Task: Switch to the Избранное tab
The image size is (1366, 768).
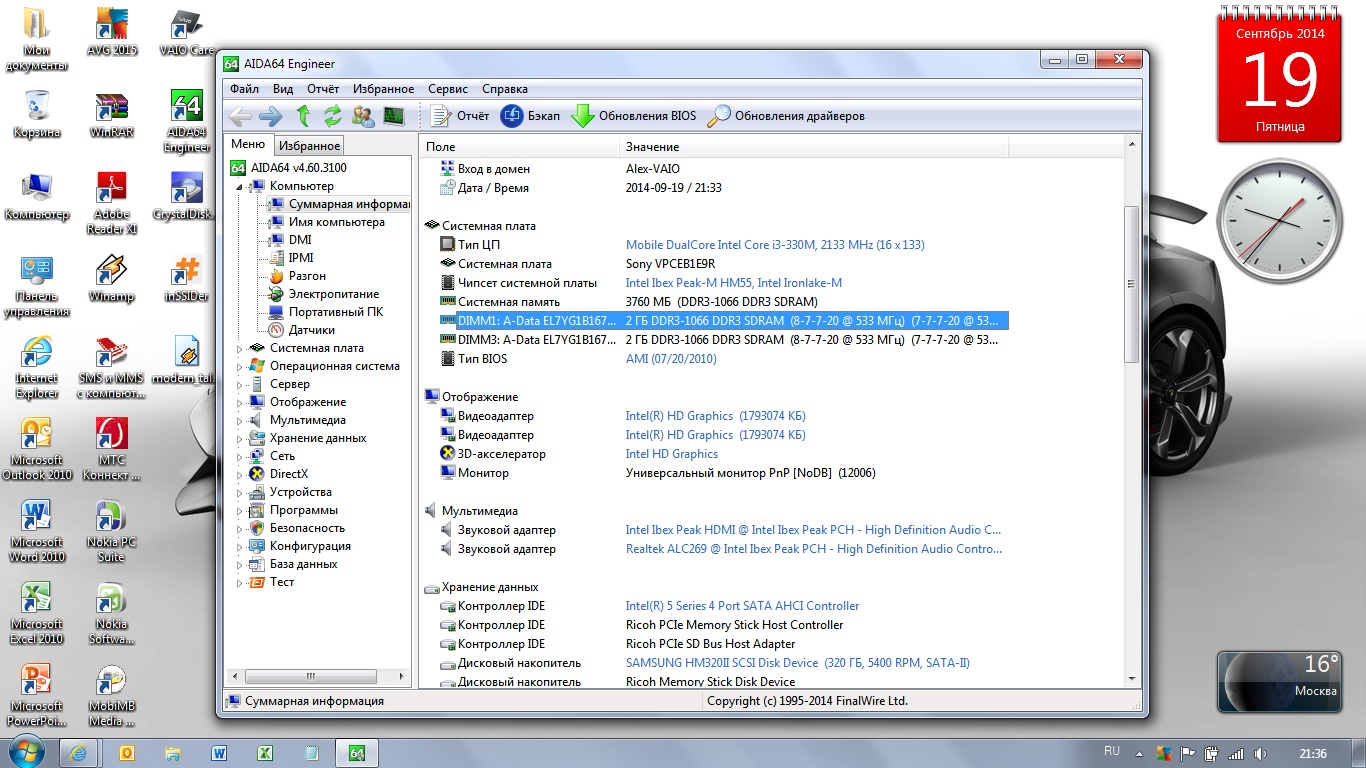Action: 309,146
